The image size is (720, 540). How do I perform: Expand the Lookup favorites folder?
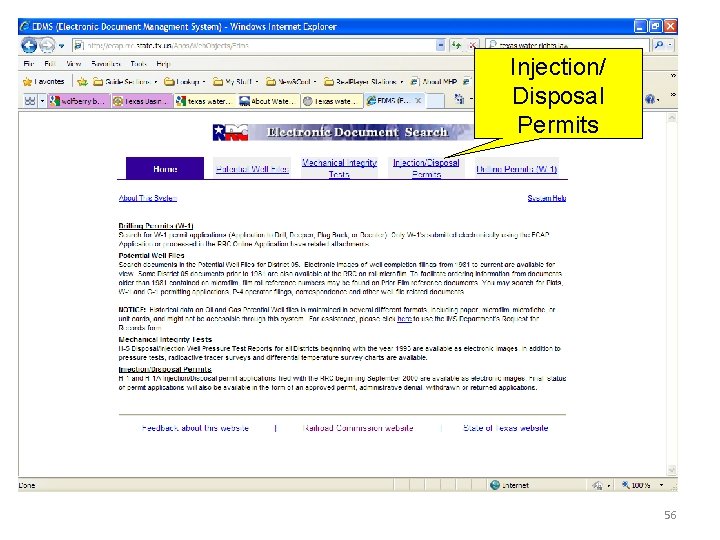(x=185, y=81)
